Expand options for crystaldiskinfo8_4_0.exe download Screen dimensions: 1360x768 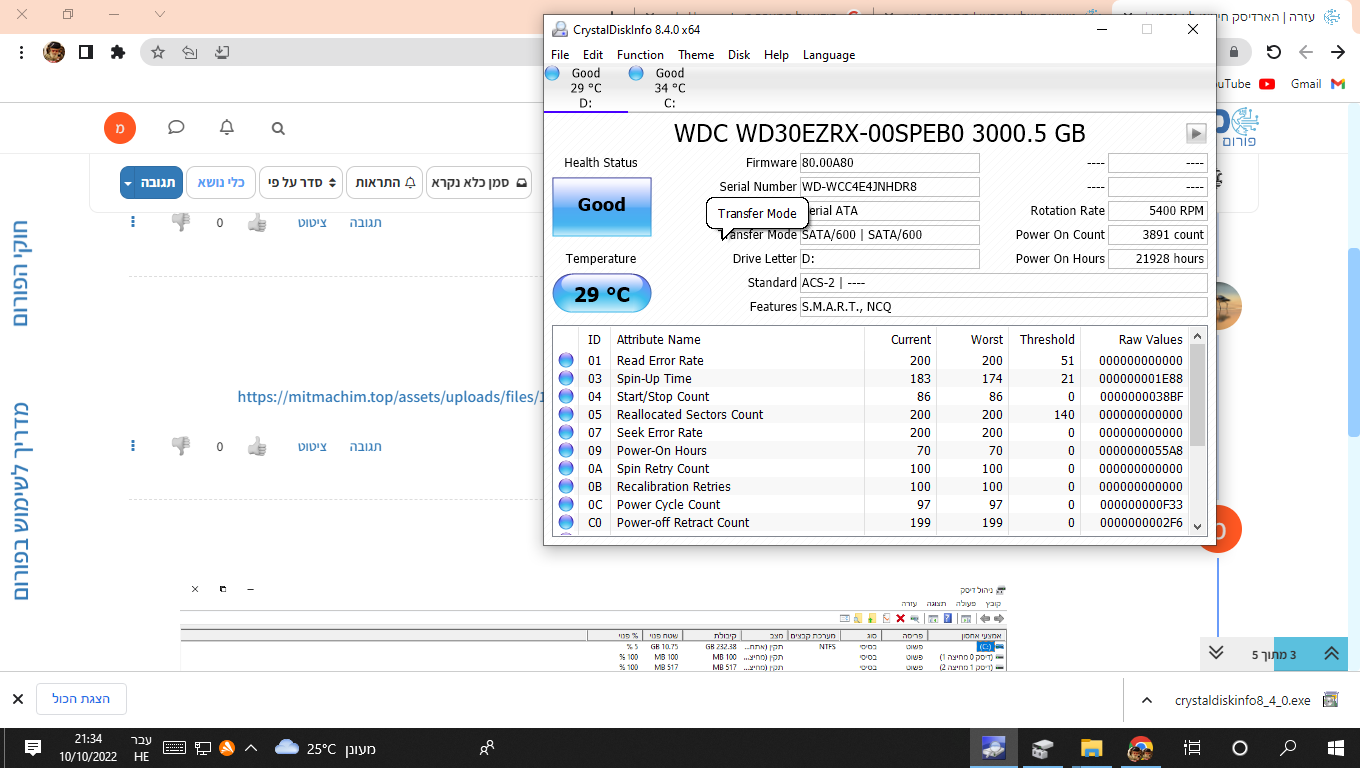1147,700
